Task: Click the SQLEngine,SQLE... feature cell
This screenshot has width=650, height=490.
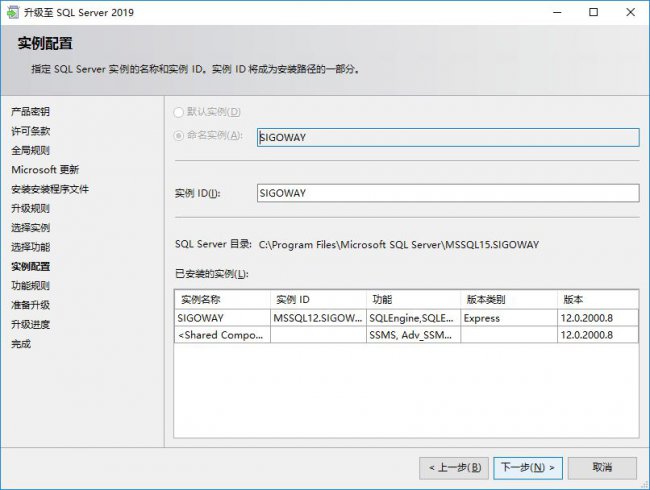Action: 414,318
